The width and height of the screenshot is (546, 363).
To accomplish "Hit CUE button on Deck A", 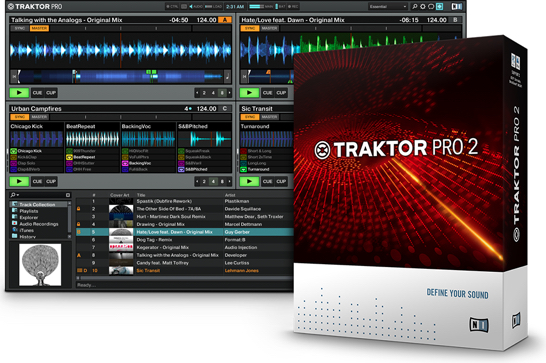I will [37, 93].
